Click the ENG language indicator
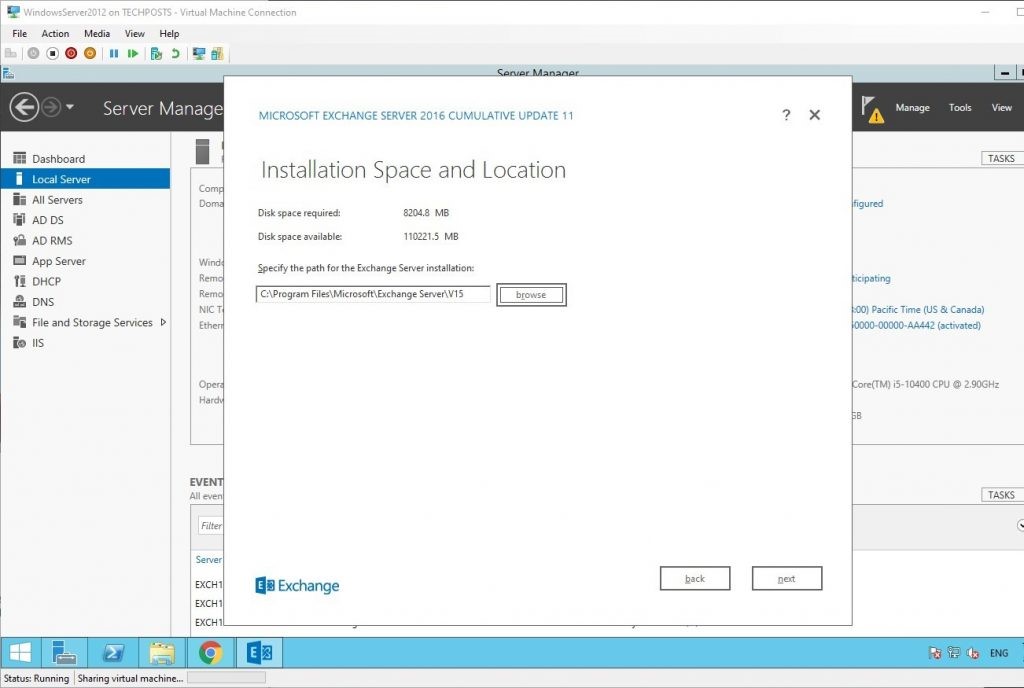1024x688 pixels. 999,653
